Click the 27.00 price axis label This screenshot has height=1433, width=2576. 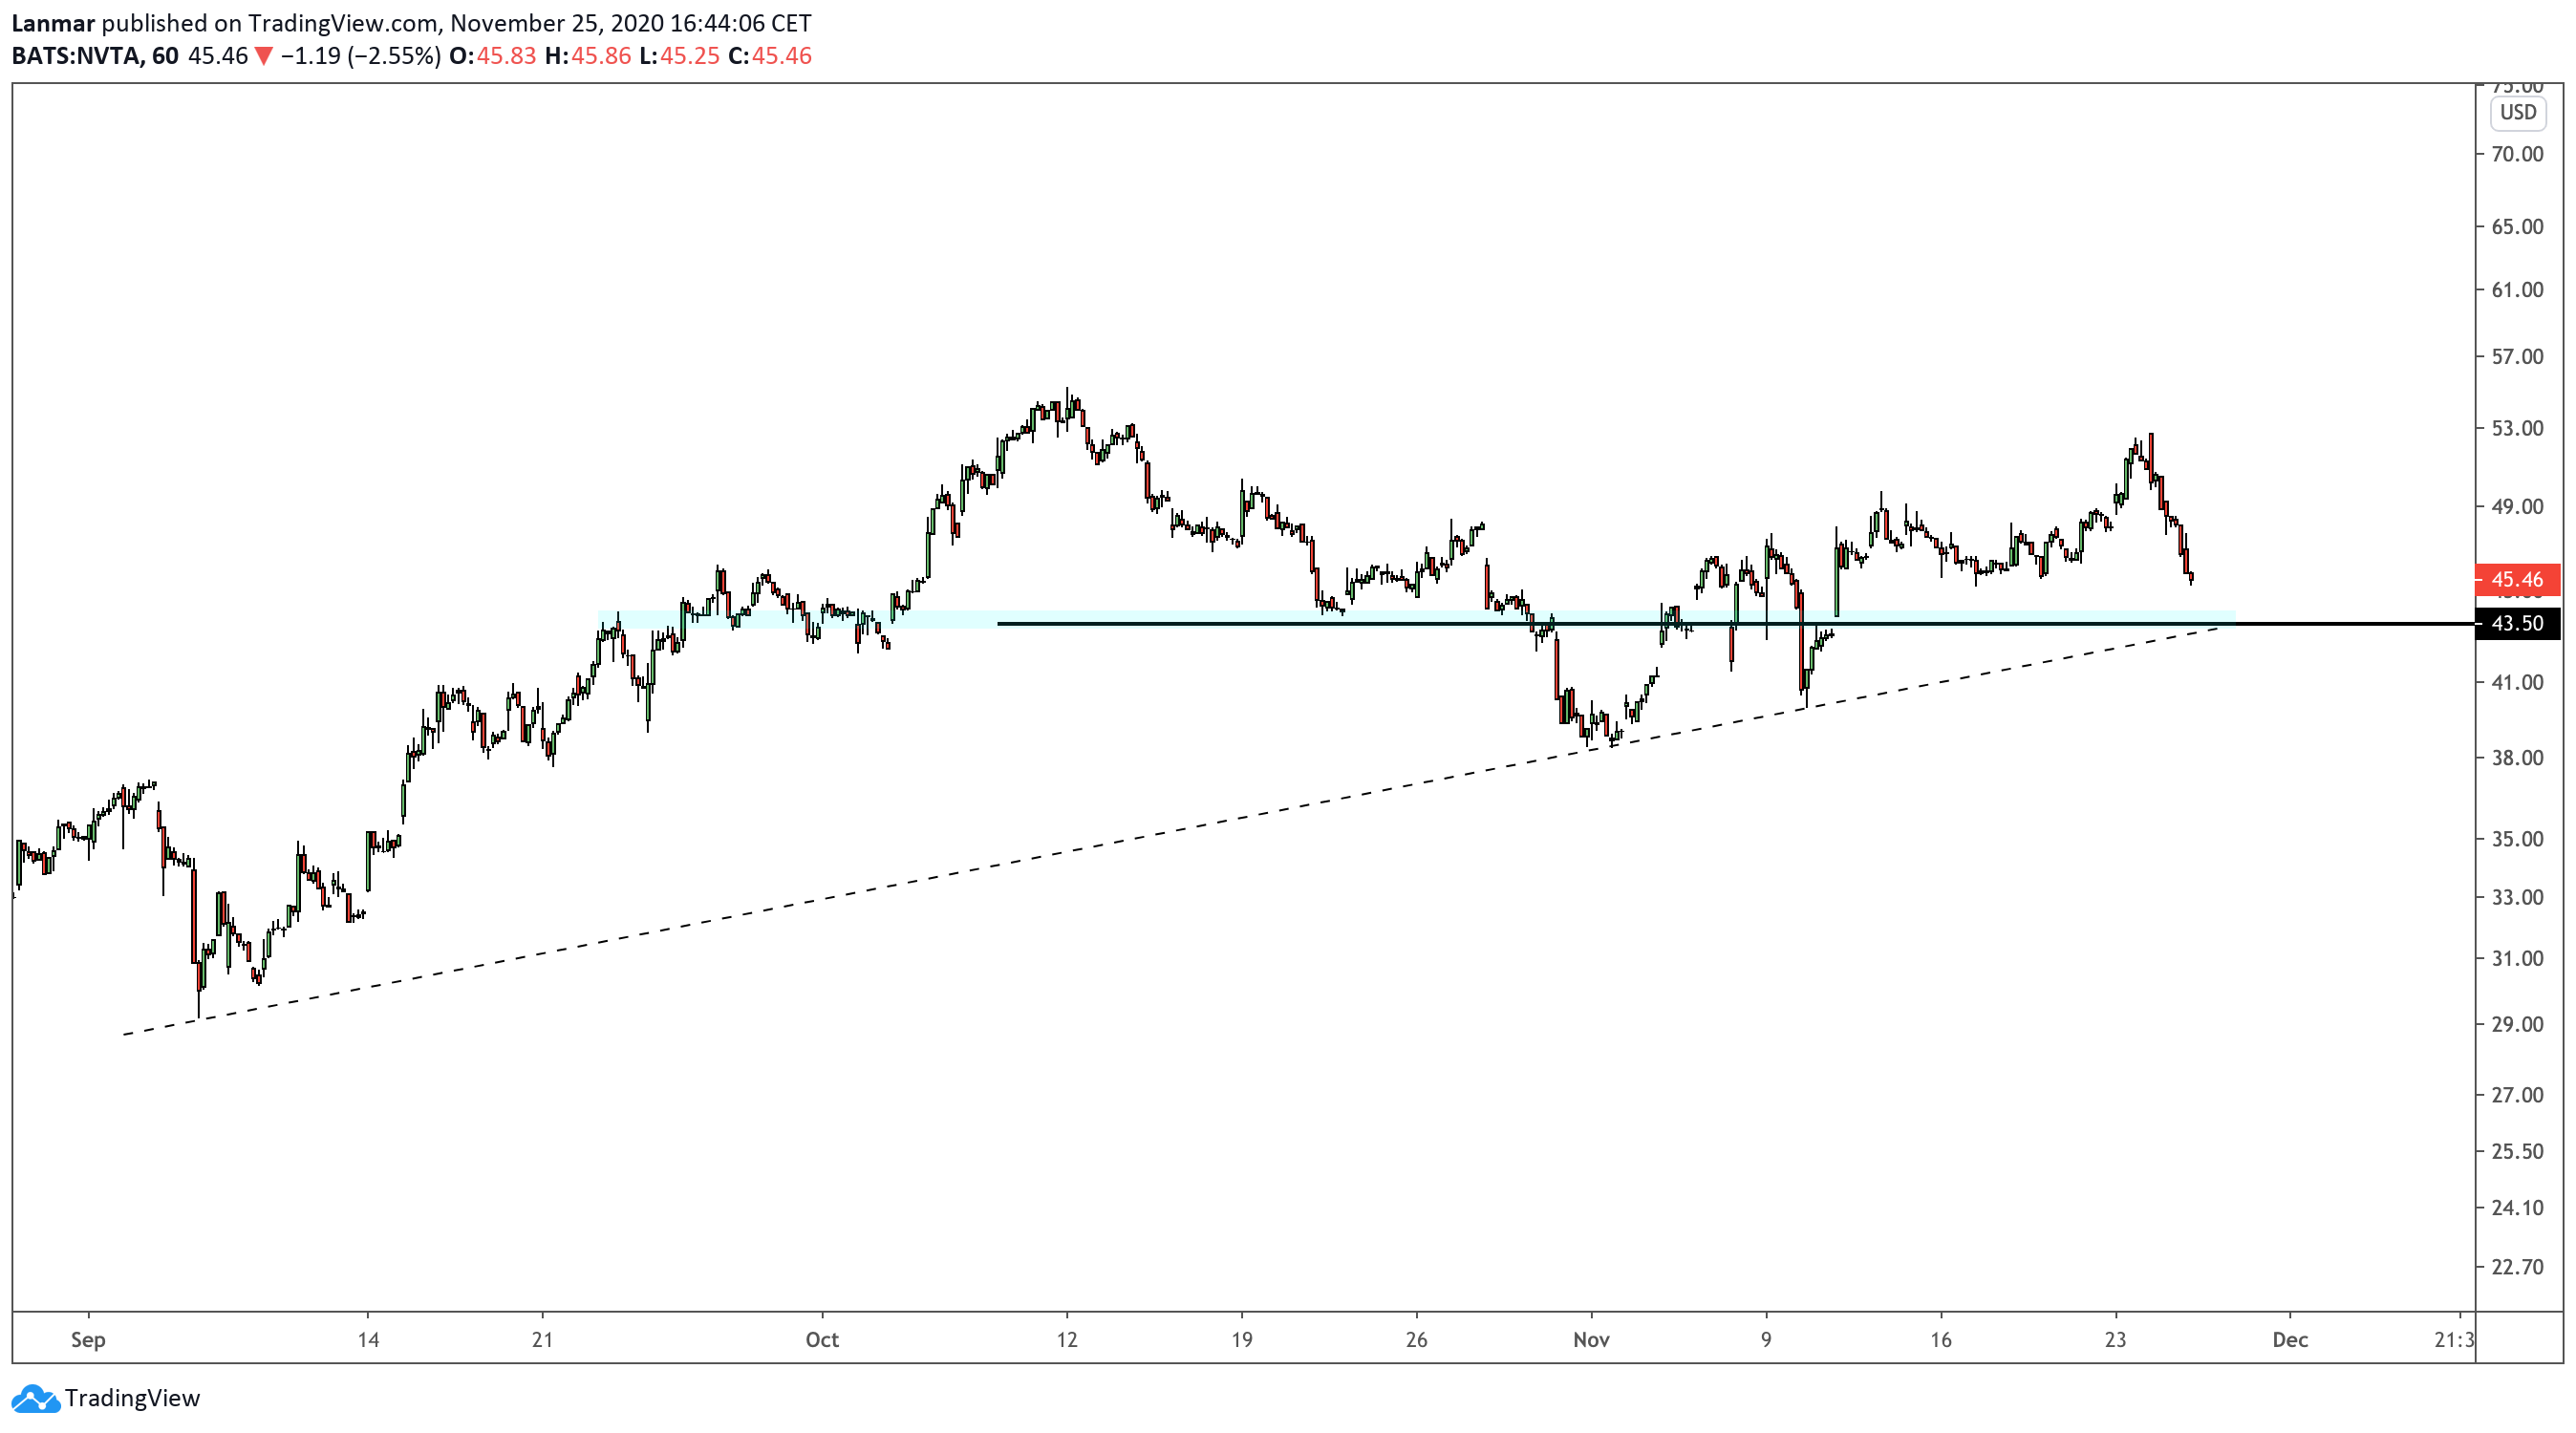coord(2517,1094)
